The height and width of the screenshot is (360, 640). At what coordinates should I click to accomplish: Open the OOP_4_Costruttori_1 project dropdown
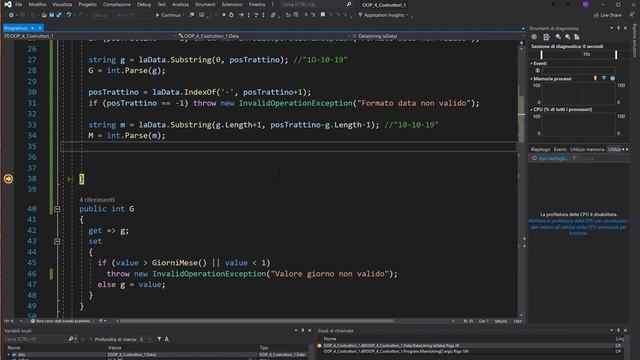tap(90, 36)
